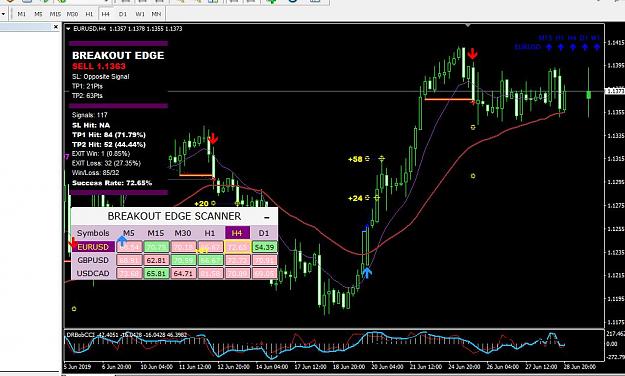Image resolution: width=625 pixels, height=376 pixels.
Task: Open USDCAD D1 scanner cell
Action: tap(264, 273)
